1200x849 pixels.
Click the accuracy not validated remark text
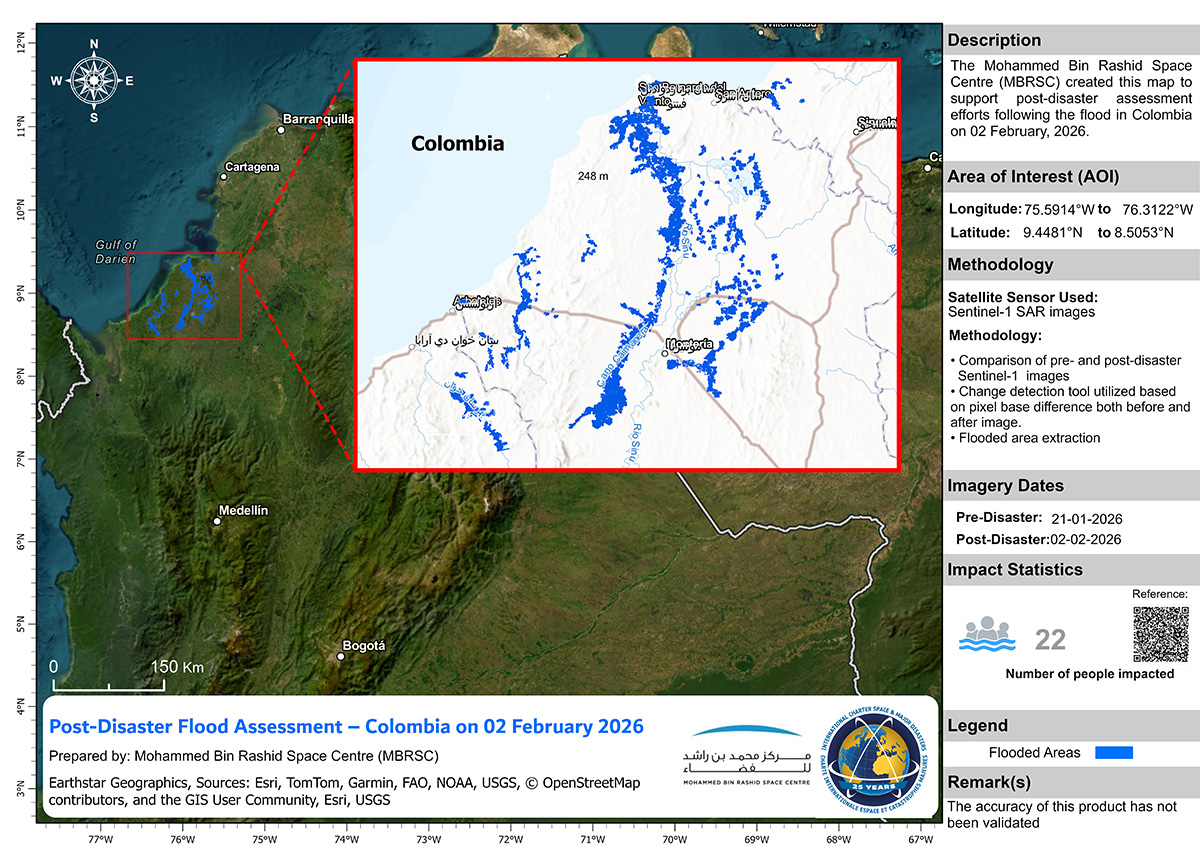point(1062,814)
